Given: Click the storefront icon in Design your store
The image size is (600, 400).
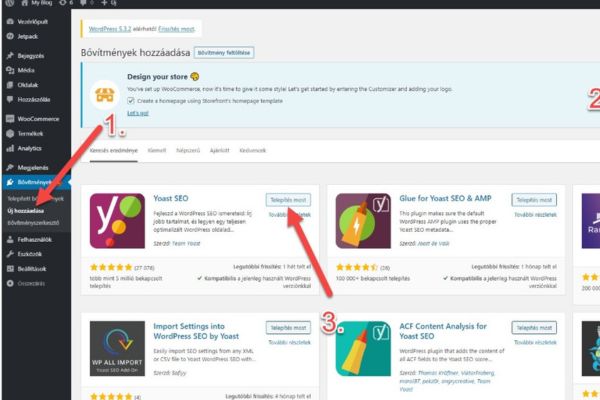Looking at the screenshot, I should point(104,95).
